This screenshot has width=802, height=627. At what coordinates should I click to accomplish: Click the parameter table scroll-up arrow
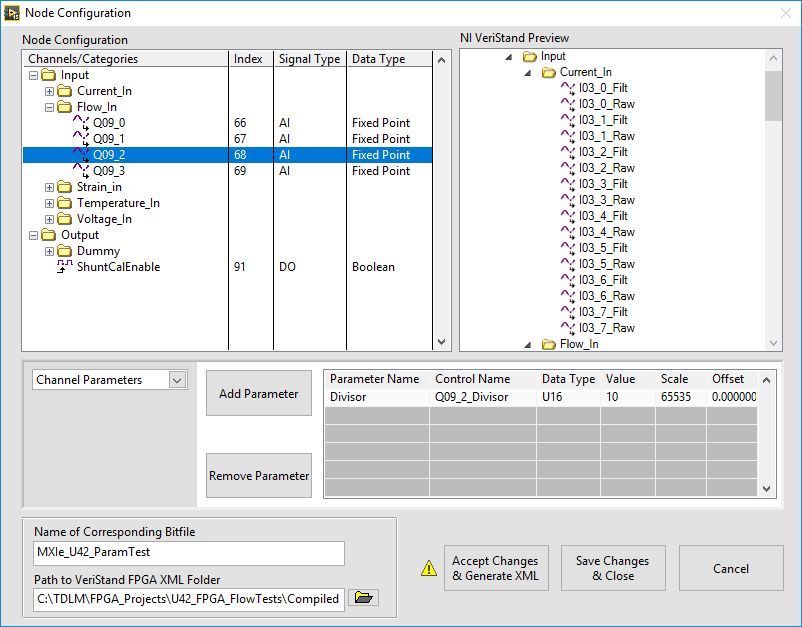[x=766, y=380]
